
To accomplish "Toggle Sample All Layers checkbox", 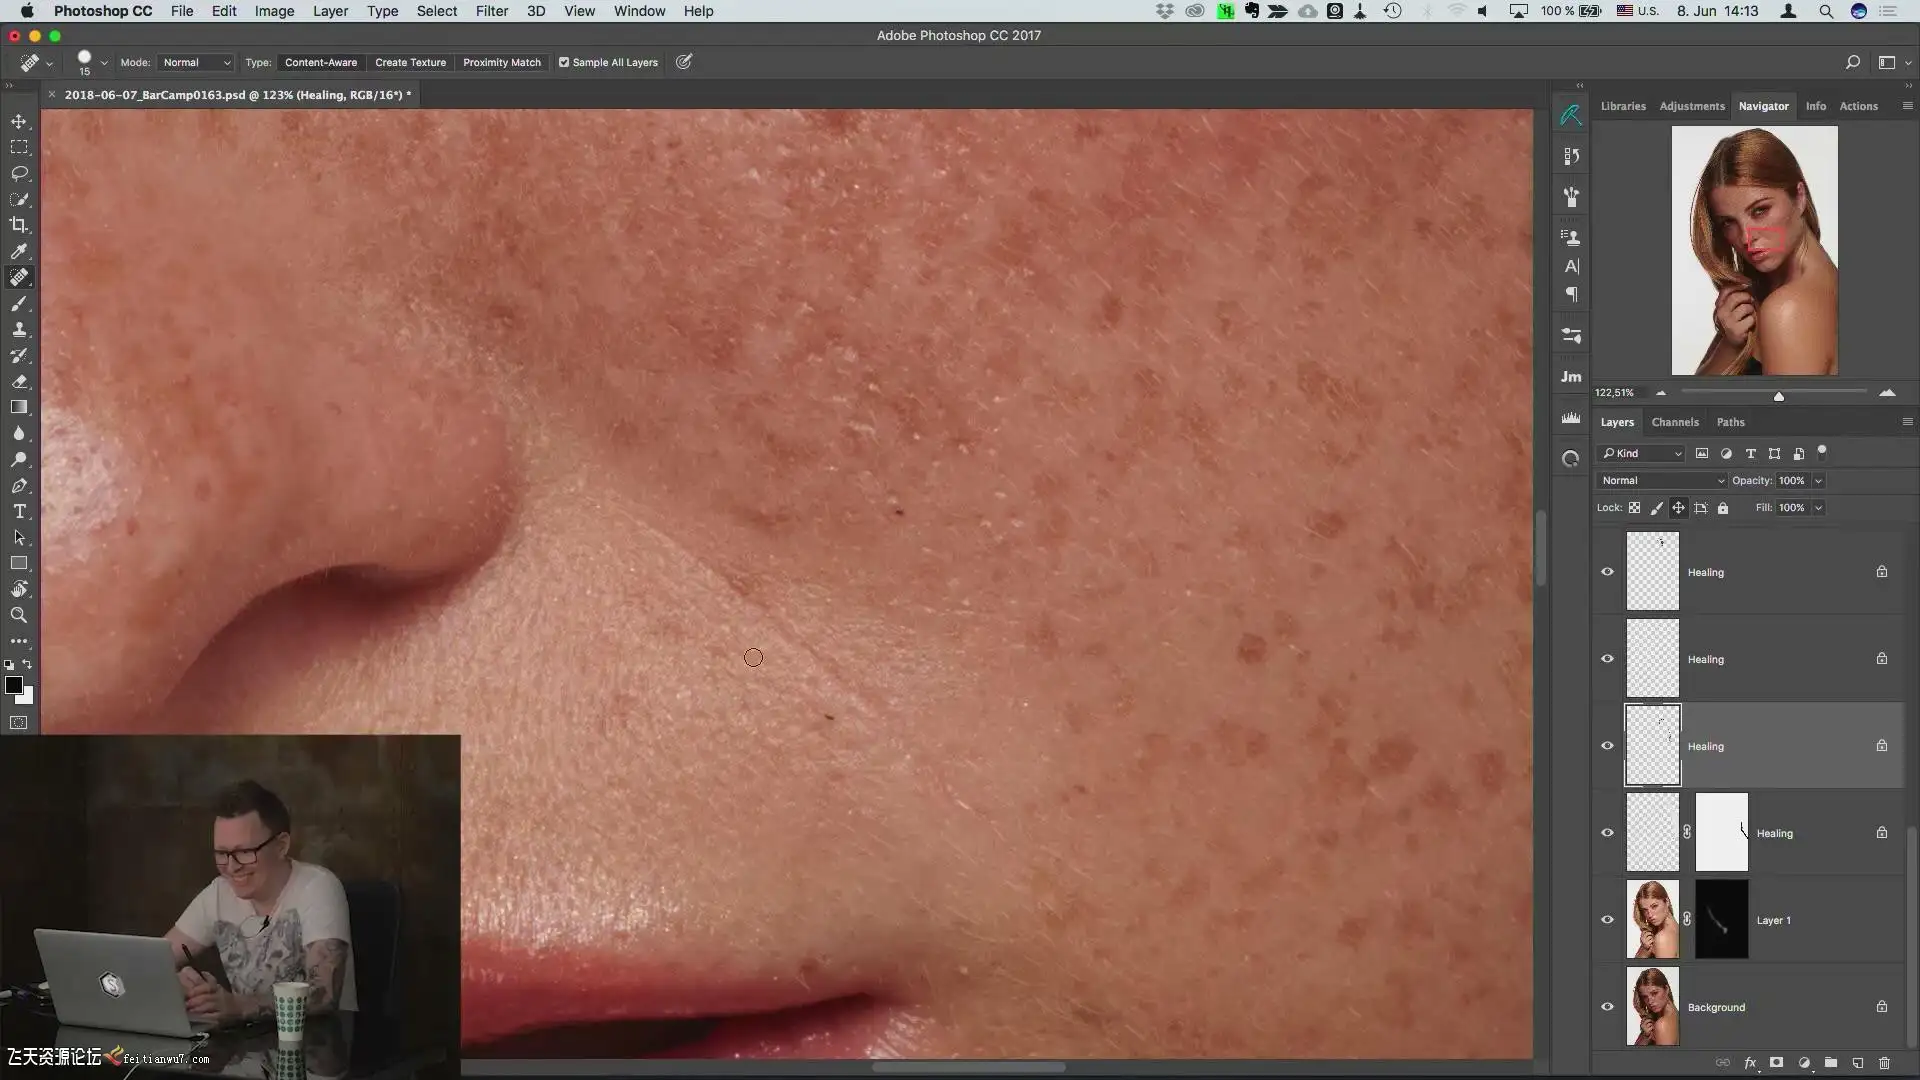I will (x=564, y=62).
